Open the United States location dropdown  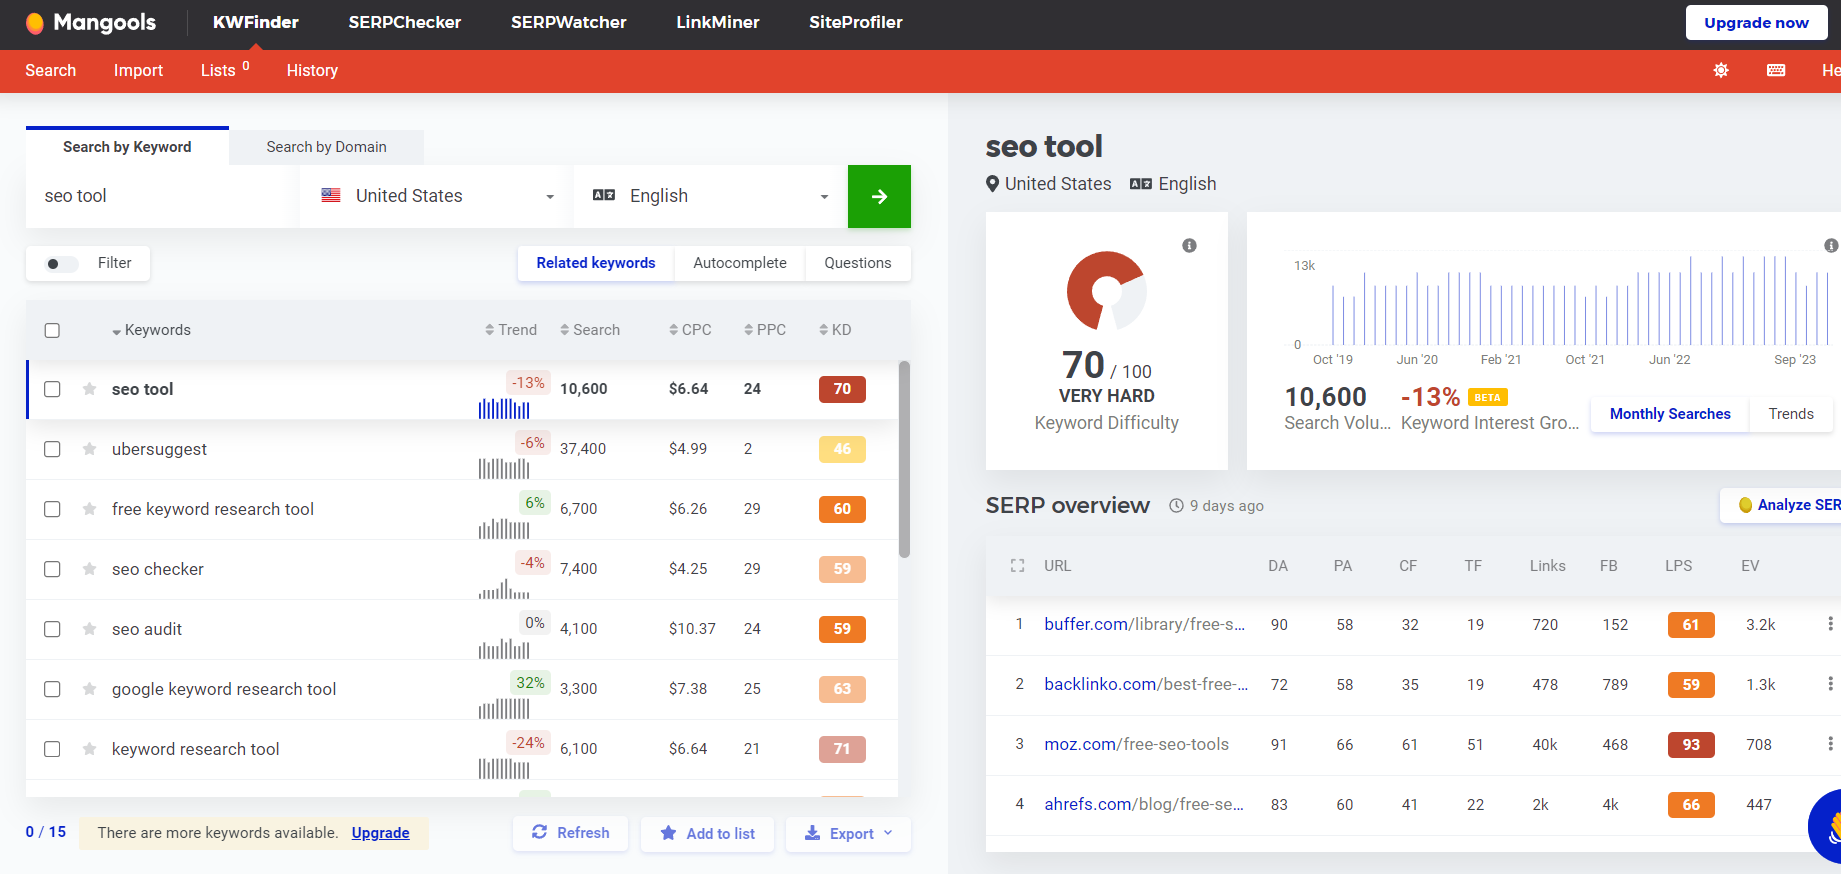pos(436,196)
